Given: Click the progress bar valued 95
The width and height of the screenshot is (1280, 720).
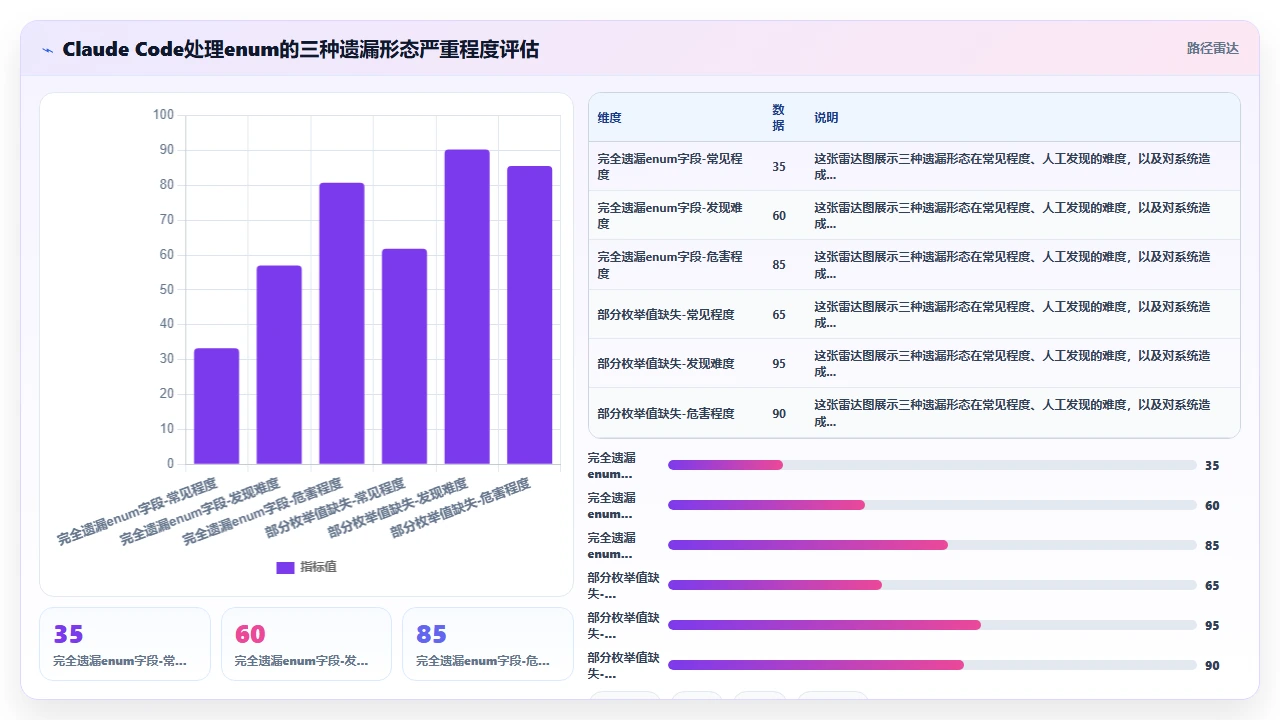Looking at the screenshot, I should pos(932,625).
